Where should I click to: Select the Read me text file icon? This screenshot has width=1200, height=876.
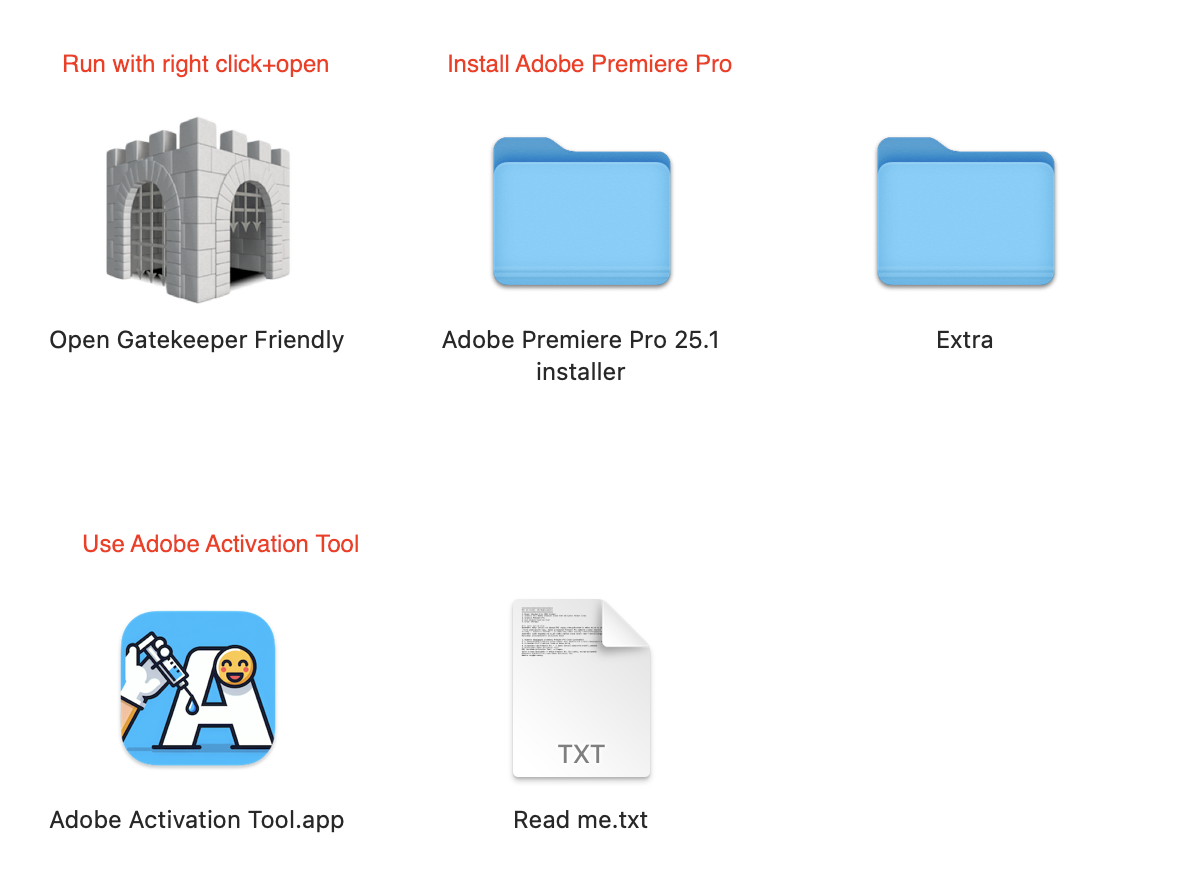point(581,688)
